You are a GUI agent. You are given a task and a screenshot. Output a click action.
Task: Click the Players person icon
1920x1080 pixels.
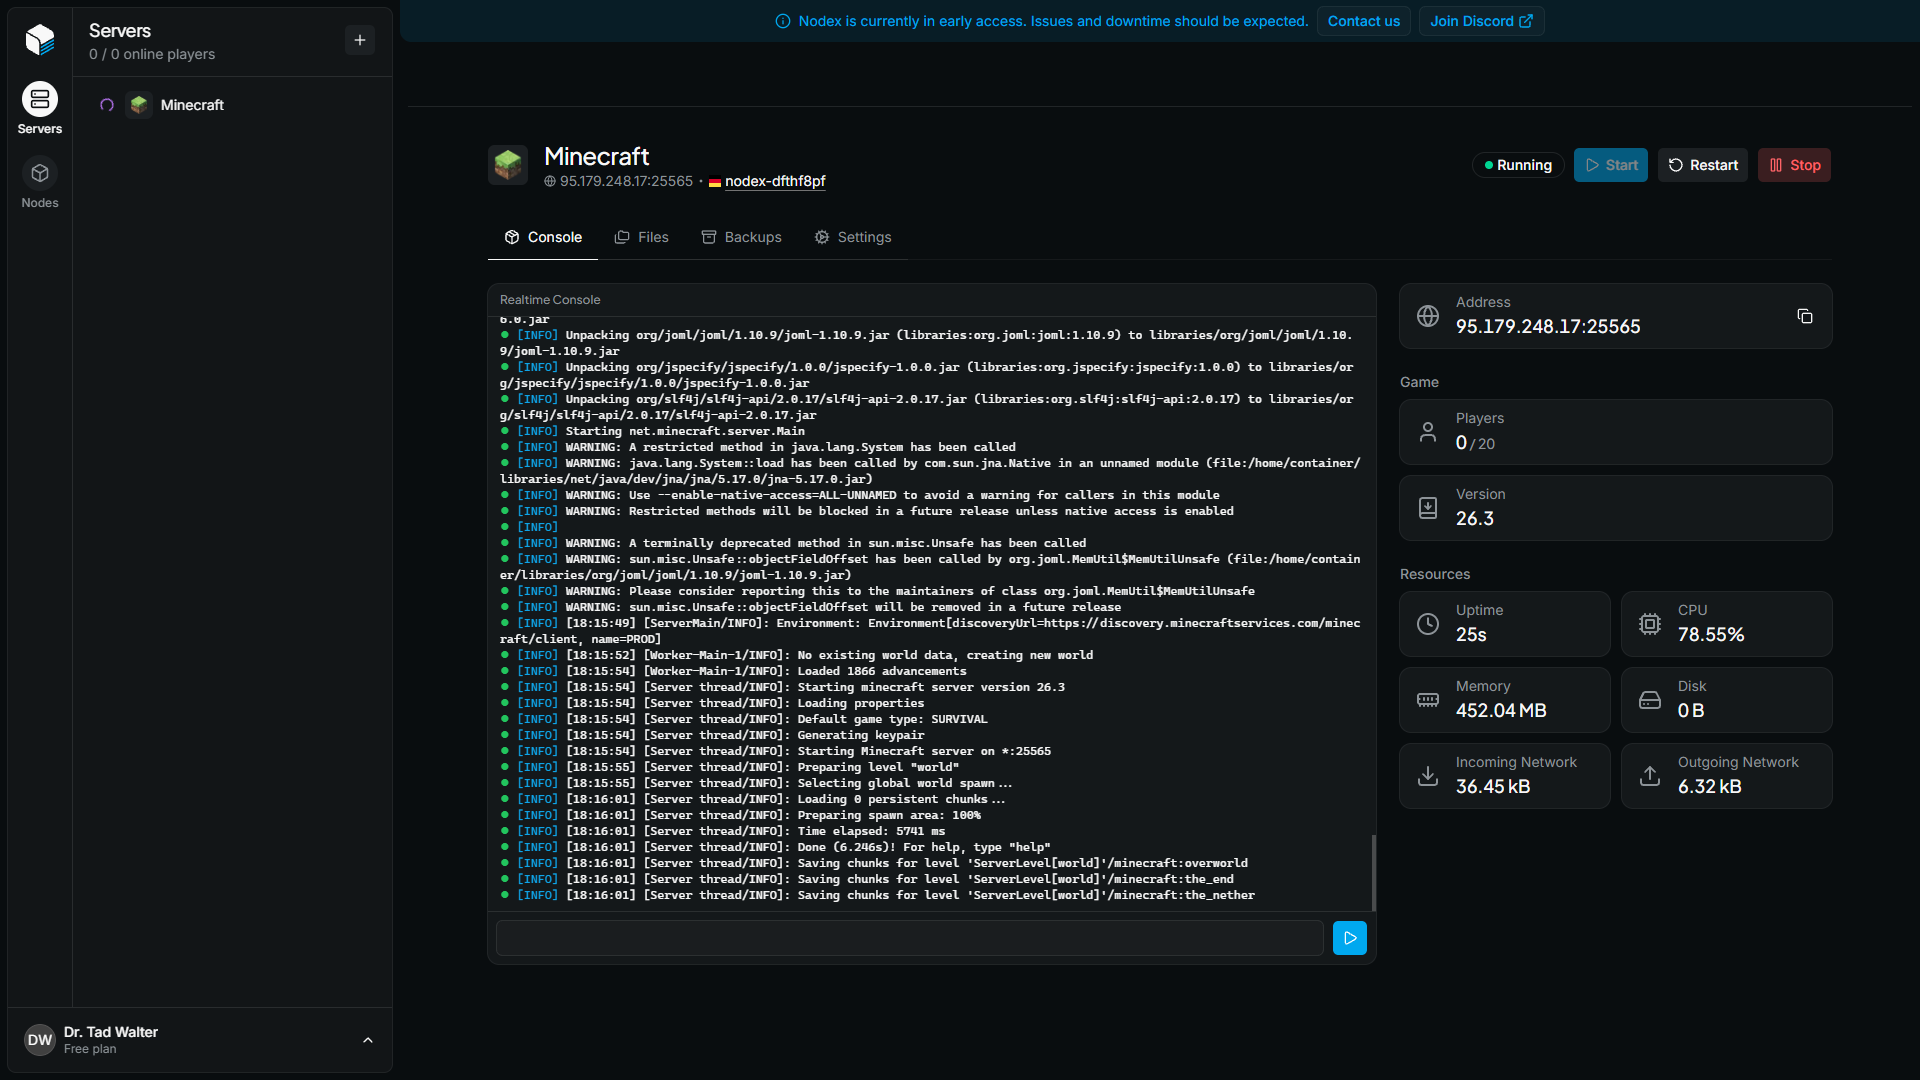point(1428,432)
